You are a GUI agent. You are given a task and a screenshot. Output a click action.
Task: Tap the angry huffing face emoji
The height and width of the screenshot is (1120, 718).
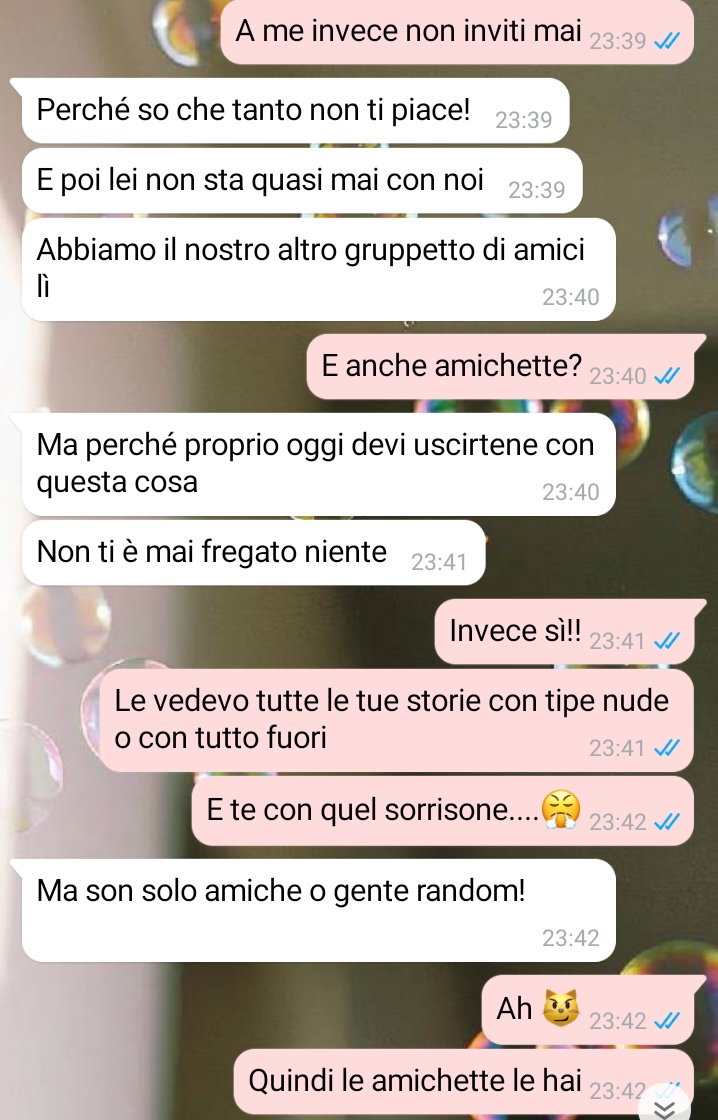coord(561,809)
